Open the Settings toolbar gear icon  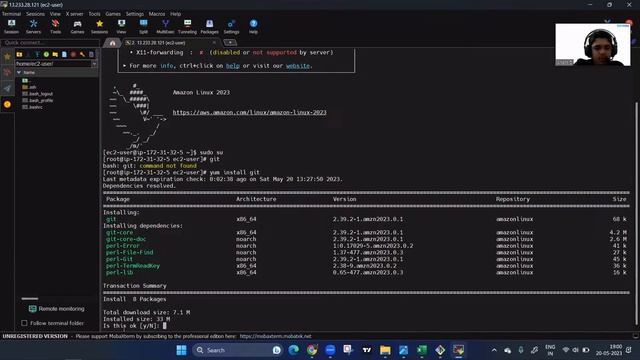coord(231,27)
